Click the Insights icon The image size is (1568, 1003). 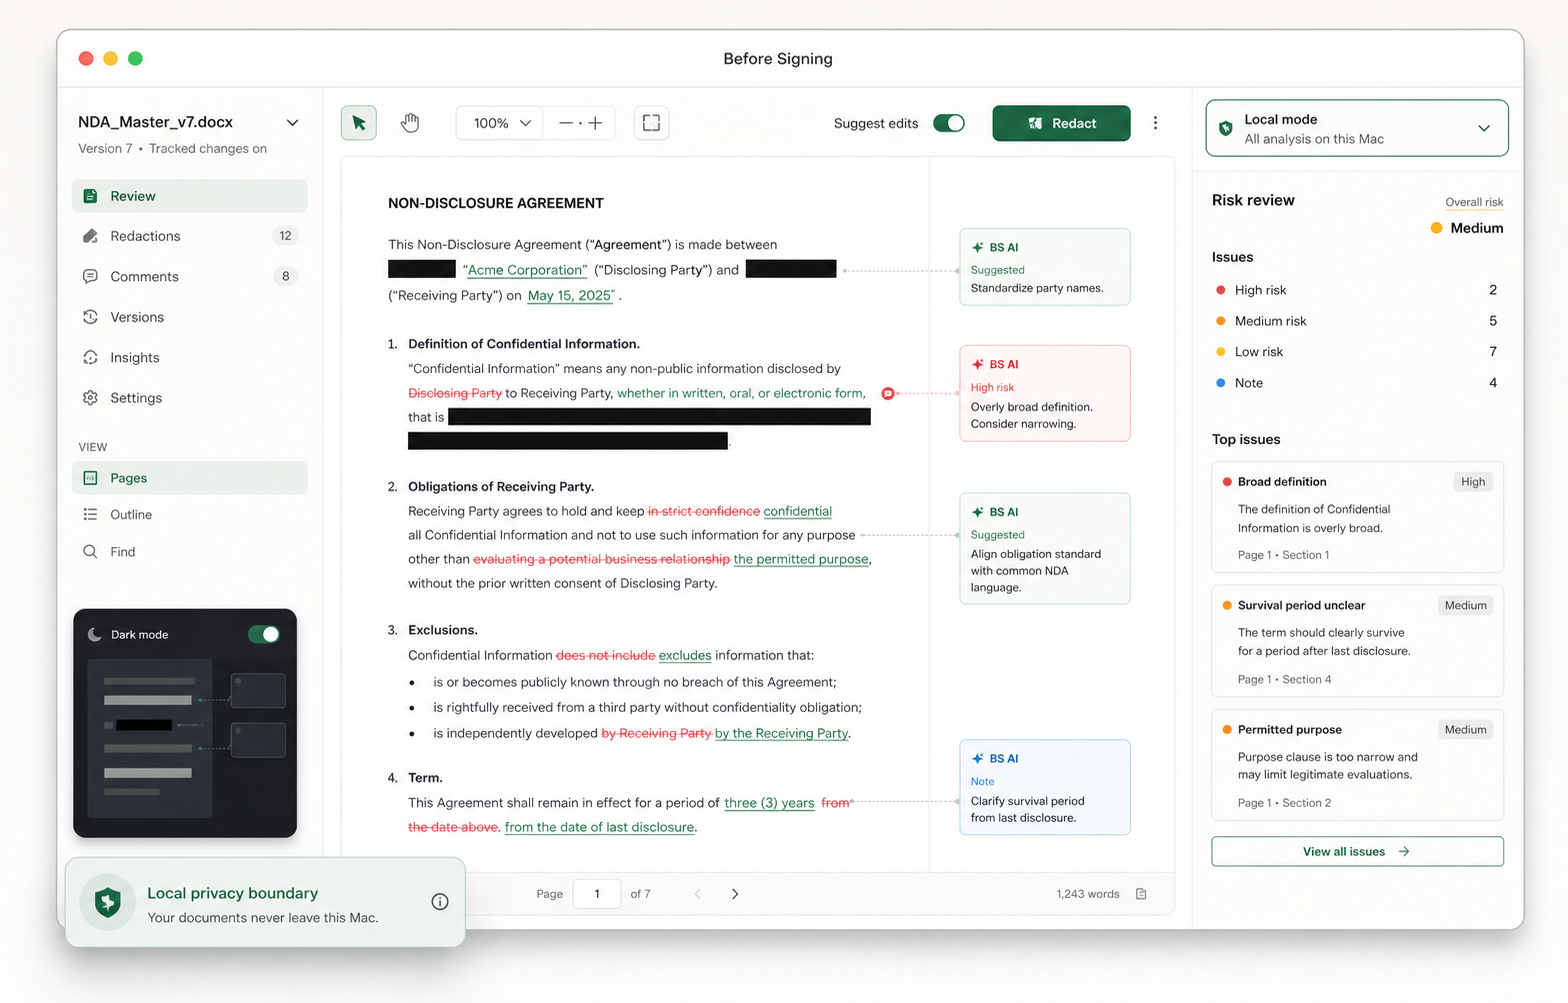90,357
